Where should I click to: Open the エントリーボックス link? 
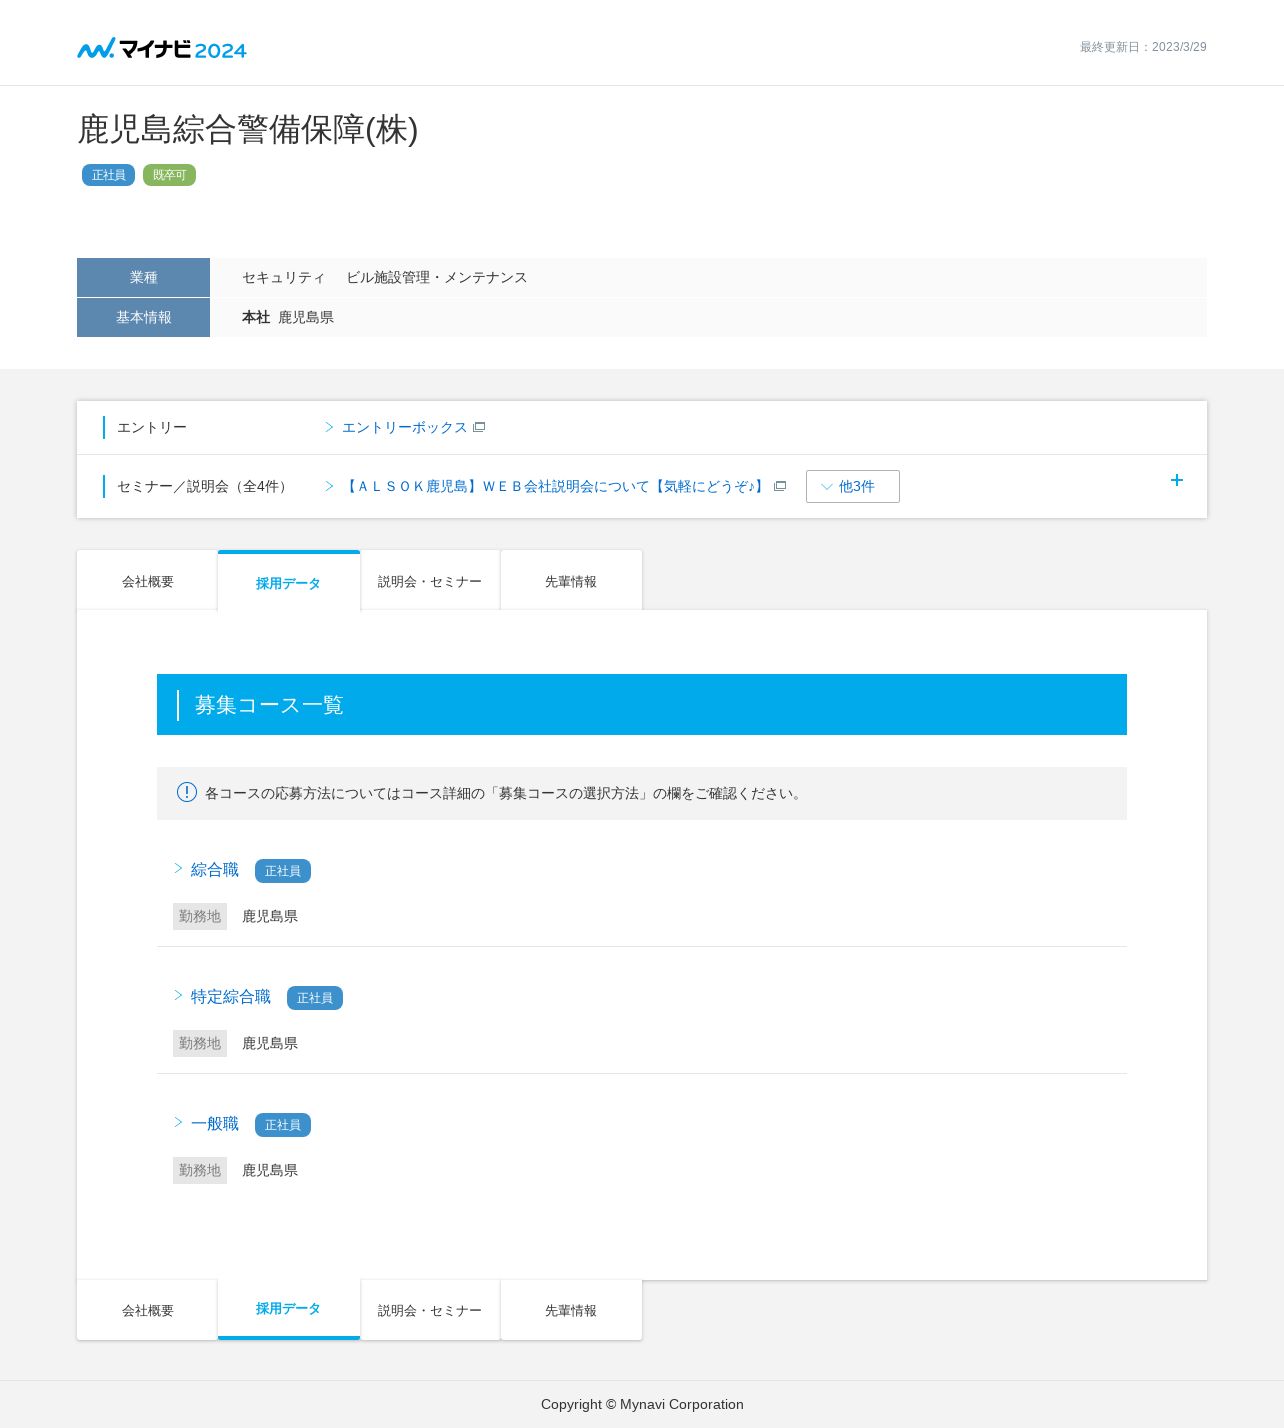tap(404, 427)
